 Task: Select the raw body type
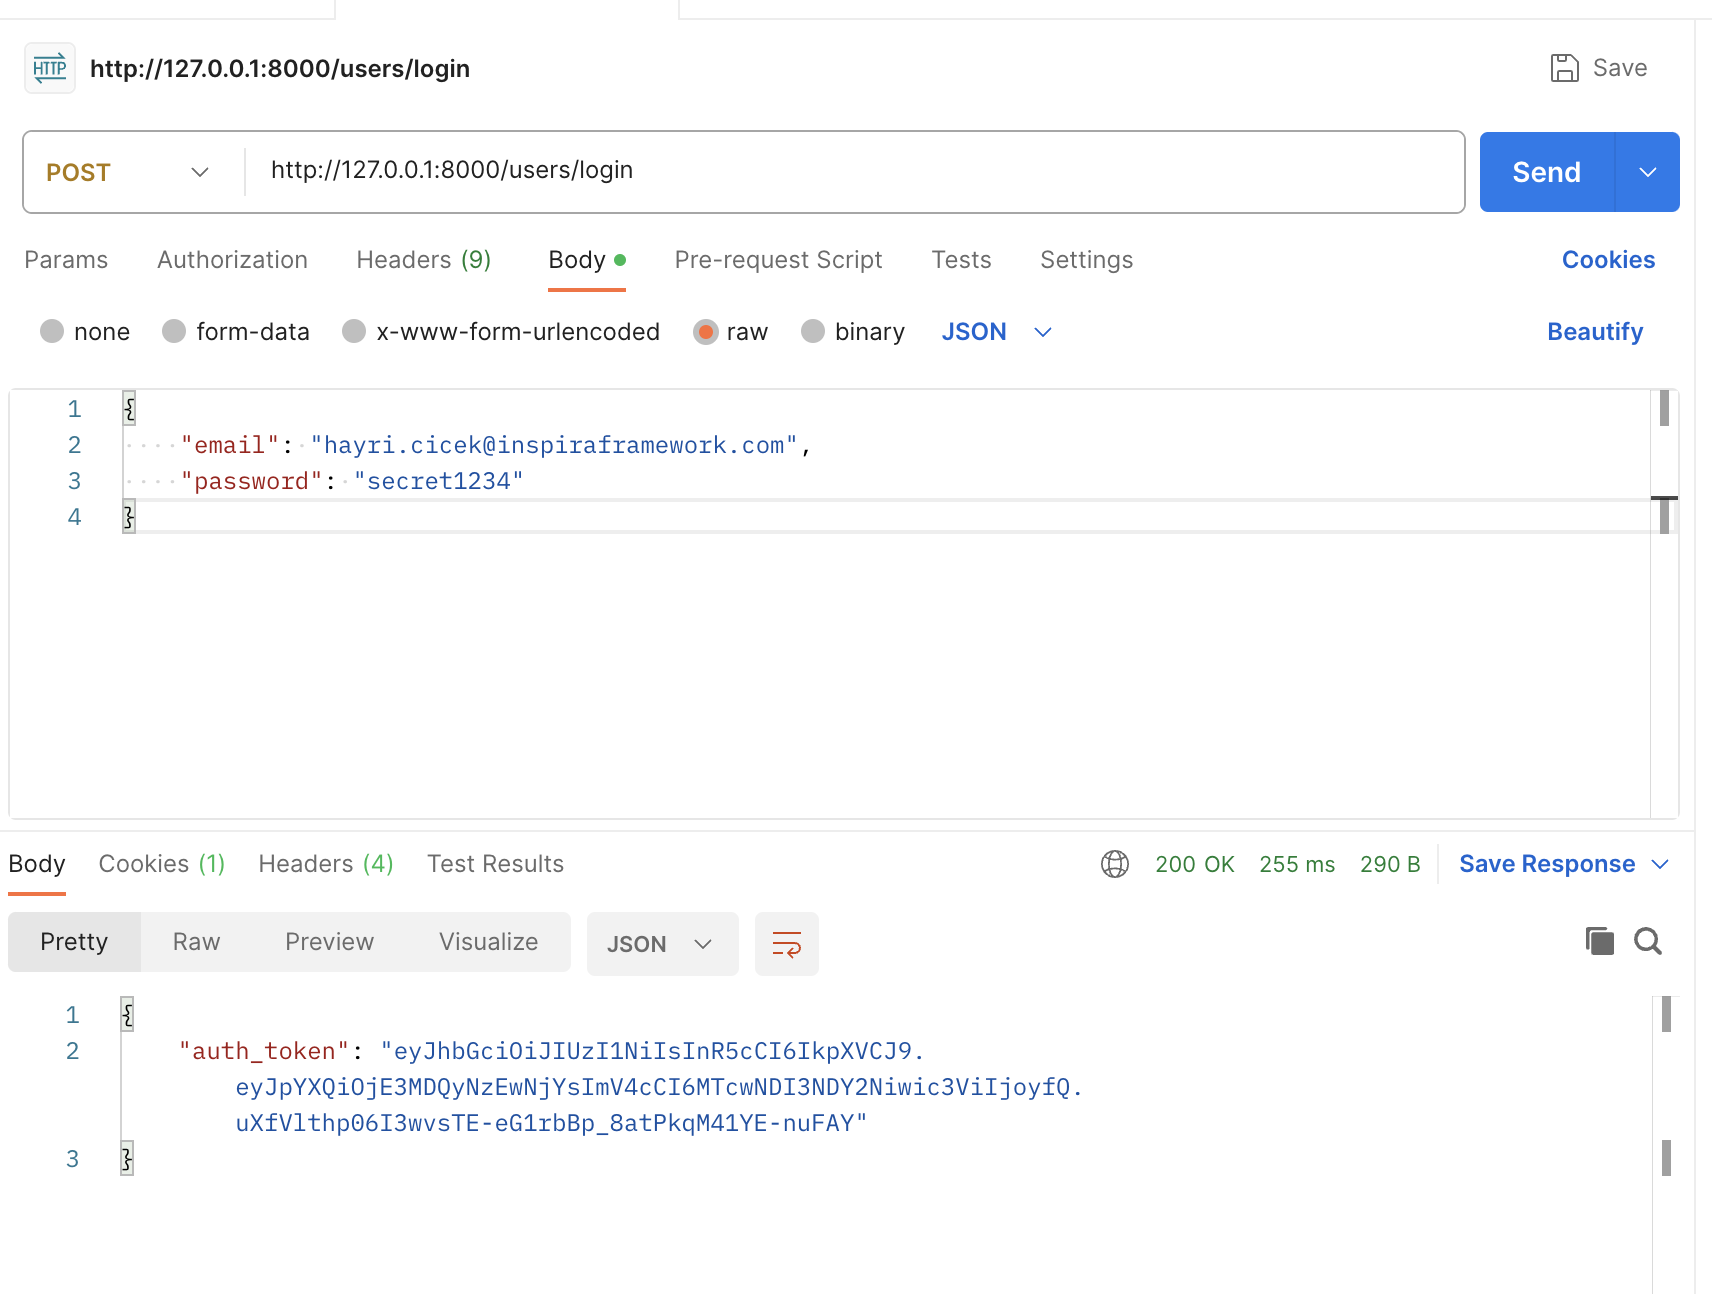point(705,331)
